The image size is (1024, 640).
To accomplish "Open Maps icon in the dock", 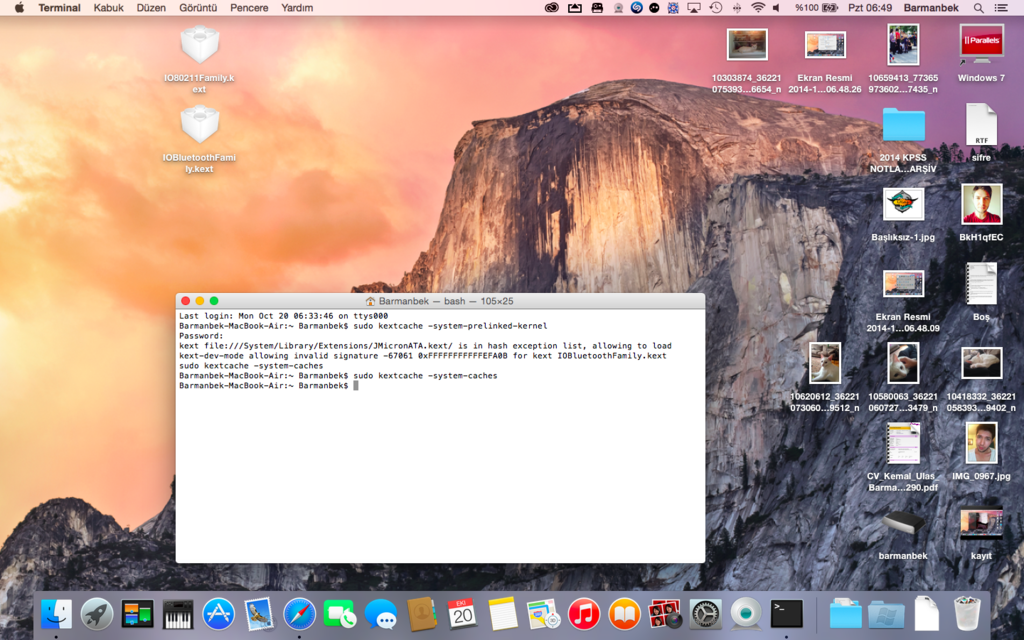I will pos(543,615).
